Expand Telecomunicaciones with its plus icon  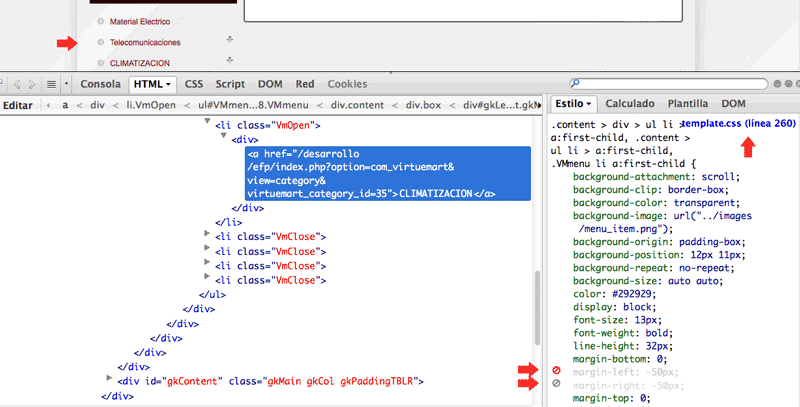[230, 39]
